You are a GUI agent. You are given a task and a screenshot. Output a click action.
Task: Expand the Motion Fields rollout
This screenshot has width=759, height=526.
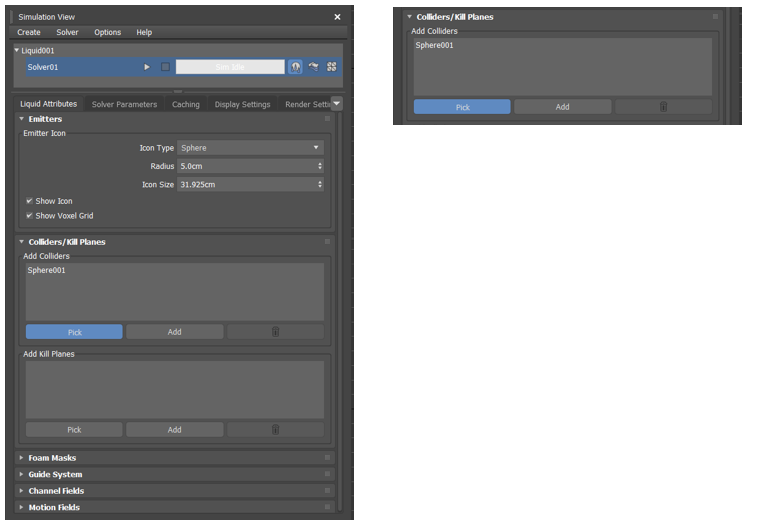click(21, 507)
